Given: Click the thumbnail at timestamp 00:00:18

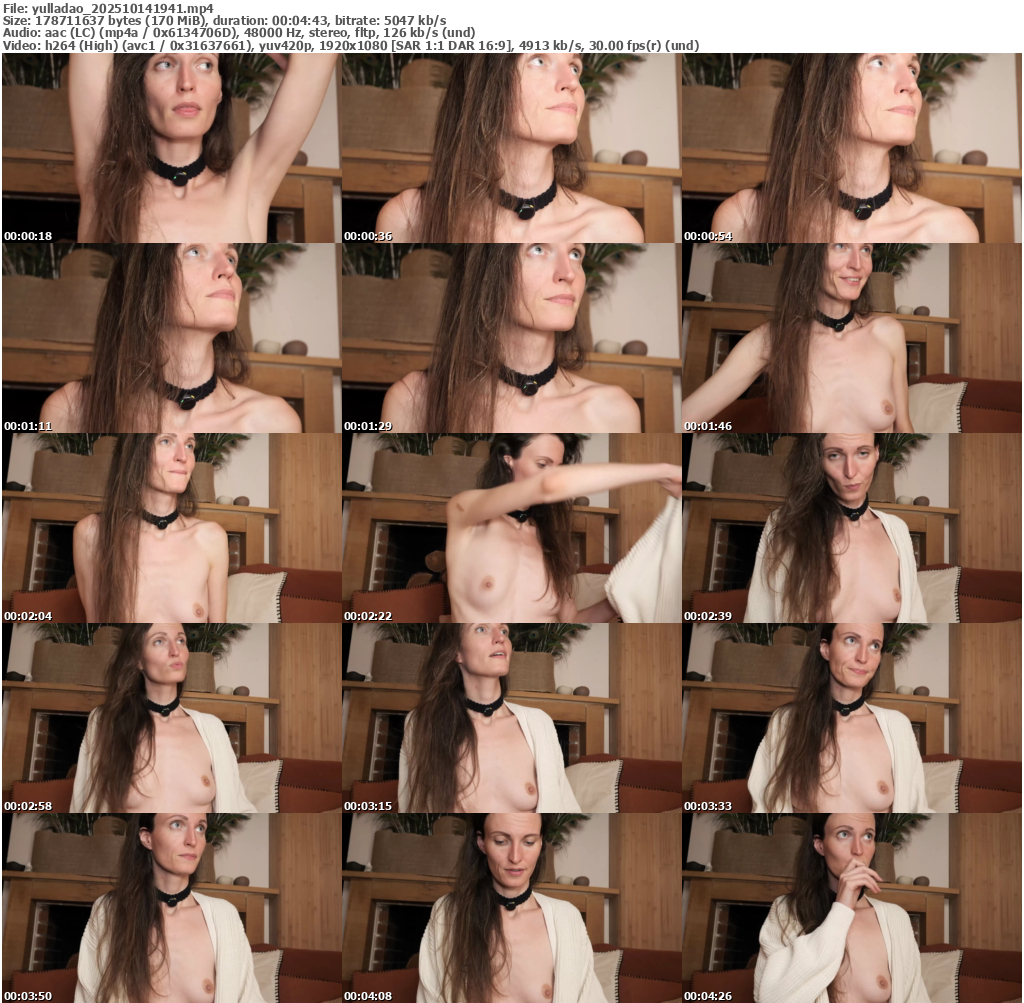Looking at the screenshot, I should (x=171, y=148).
